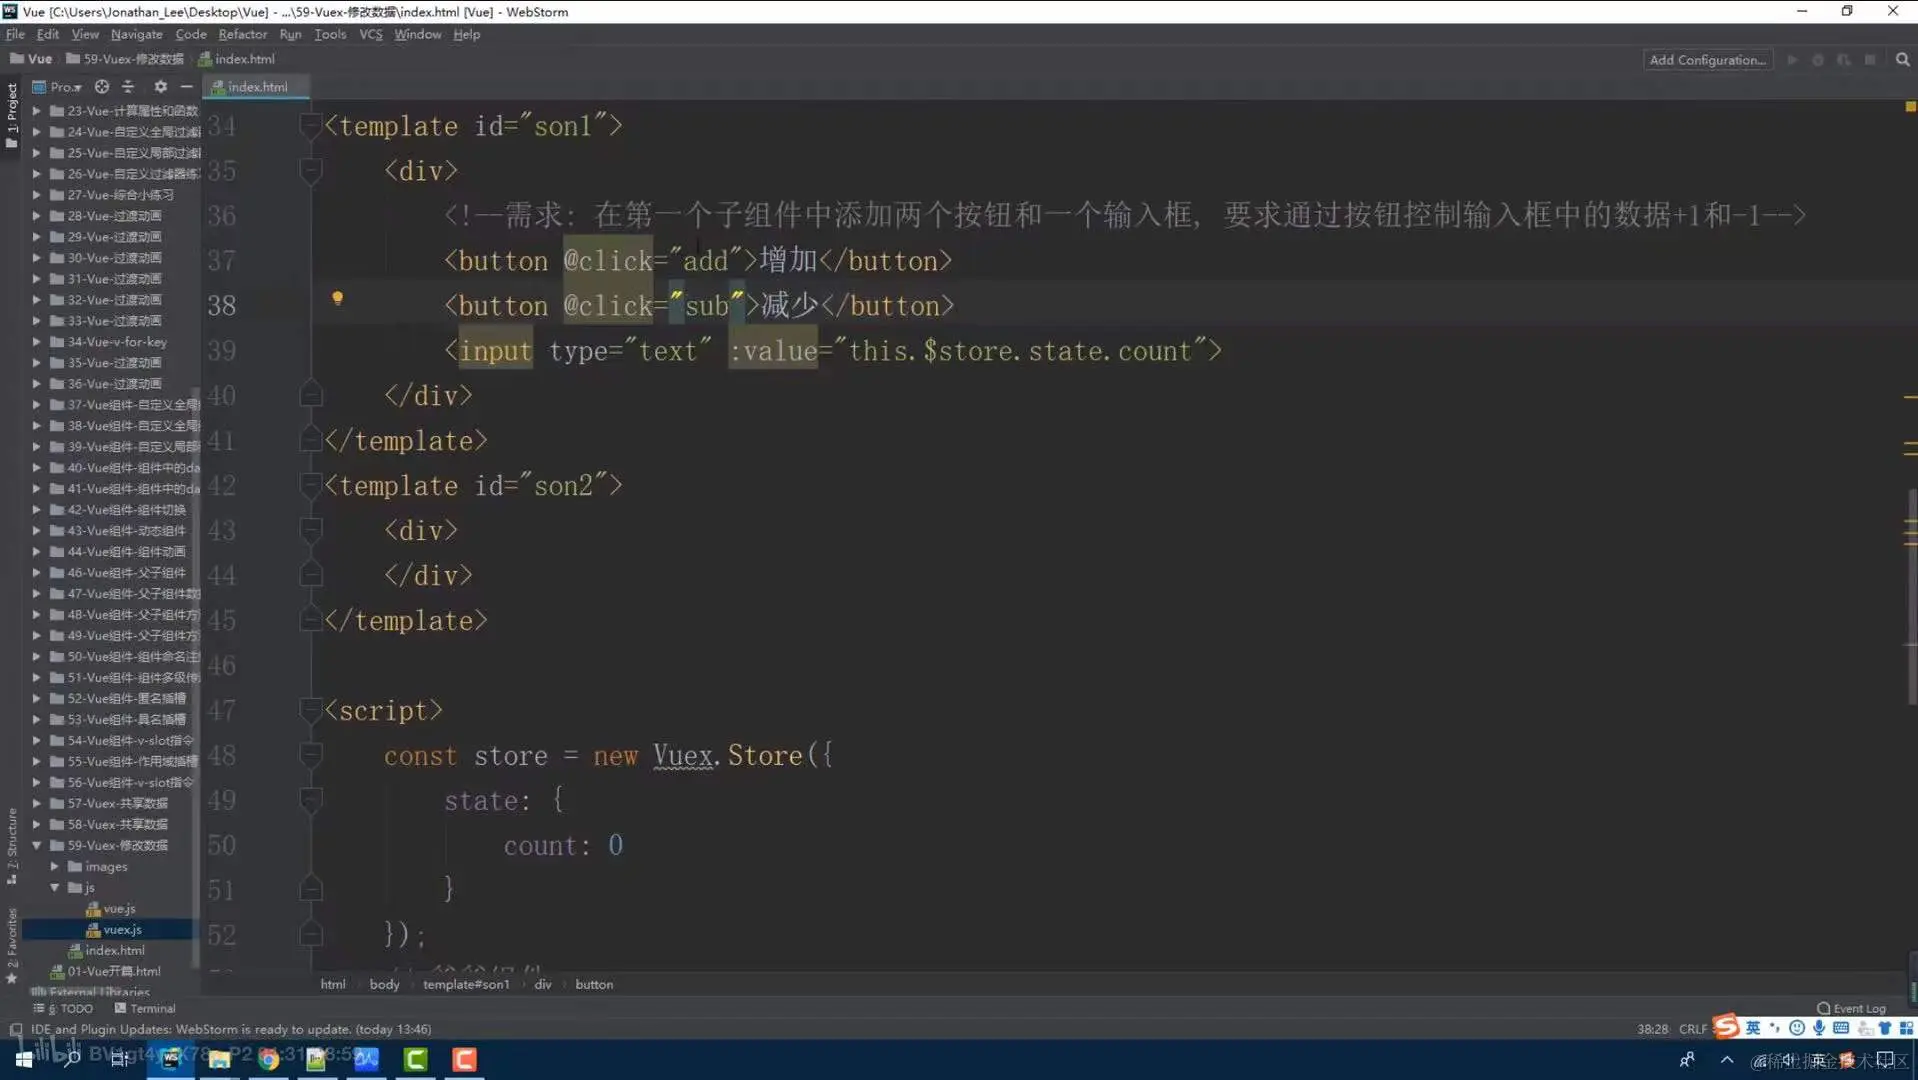Image resolution: width=1918 pixels, height=1080 pixels.
Task: Click the template#son1 breadcrumb at the bottom
Action: 466,984
